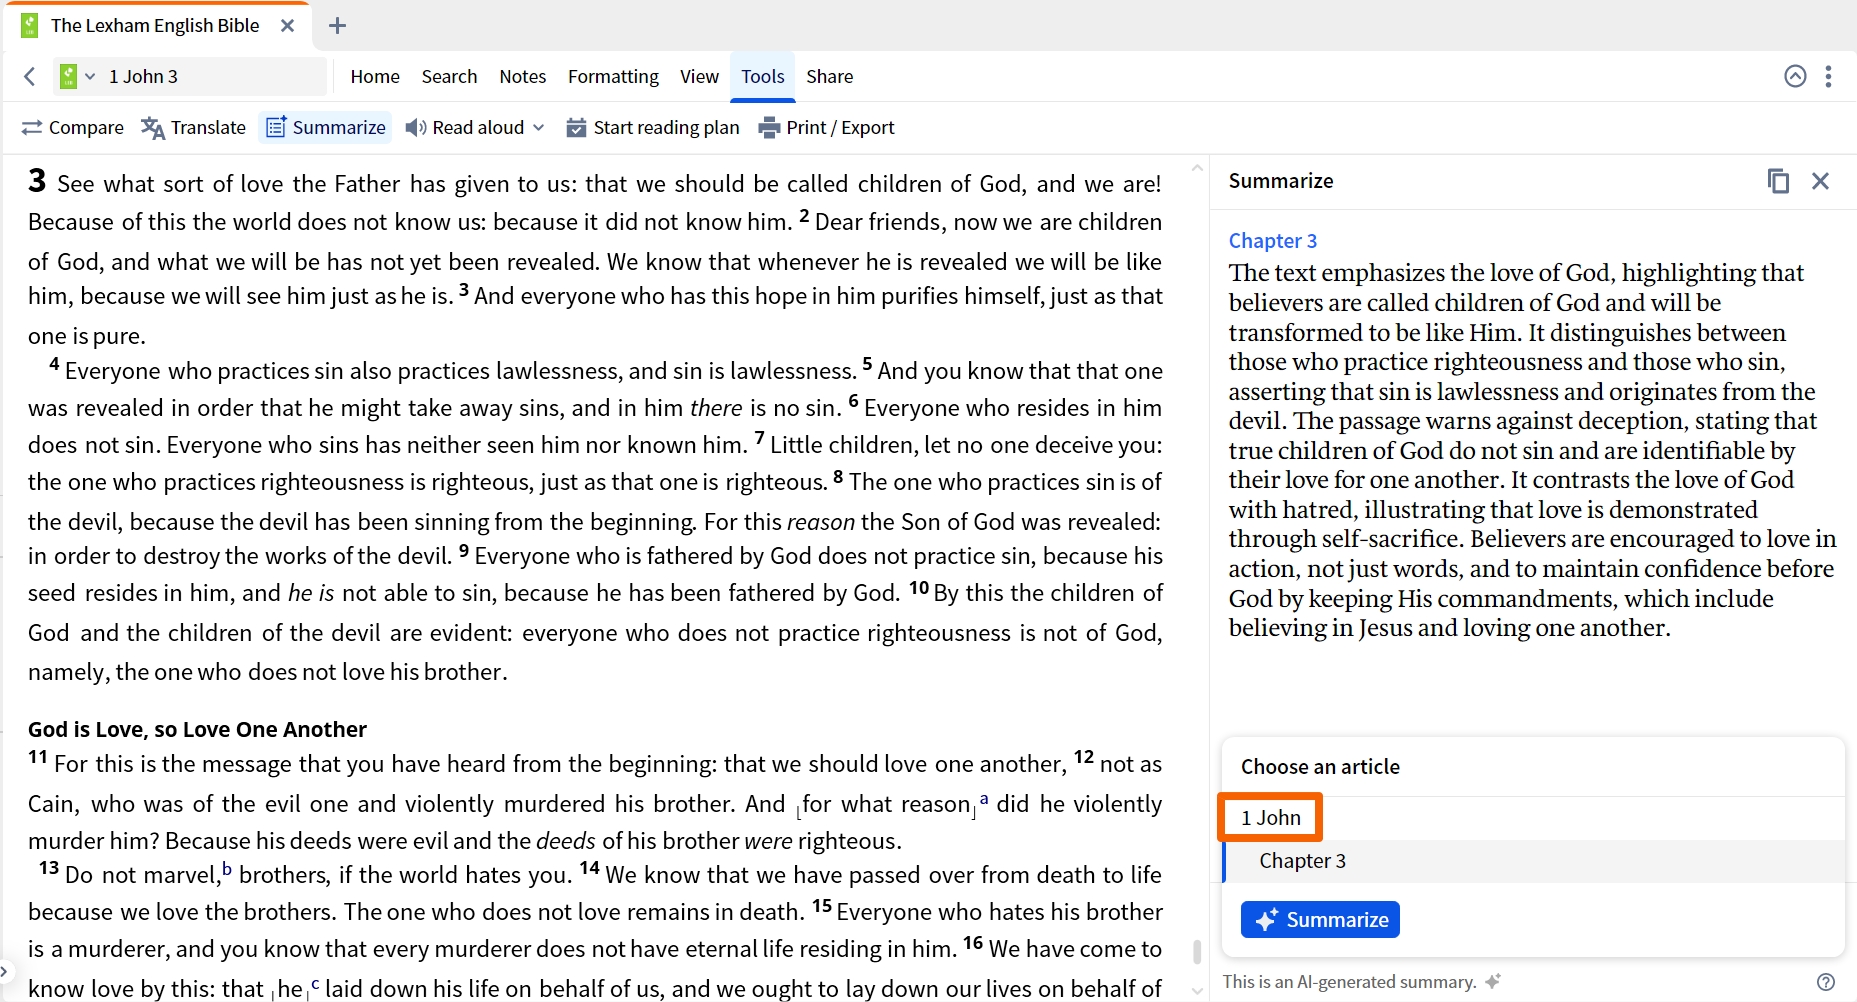Open the Notes menu tab

coord(523,76)
